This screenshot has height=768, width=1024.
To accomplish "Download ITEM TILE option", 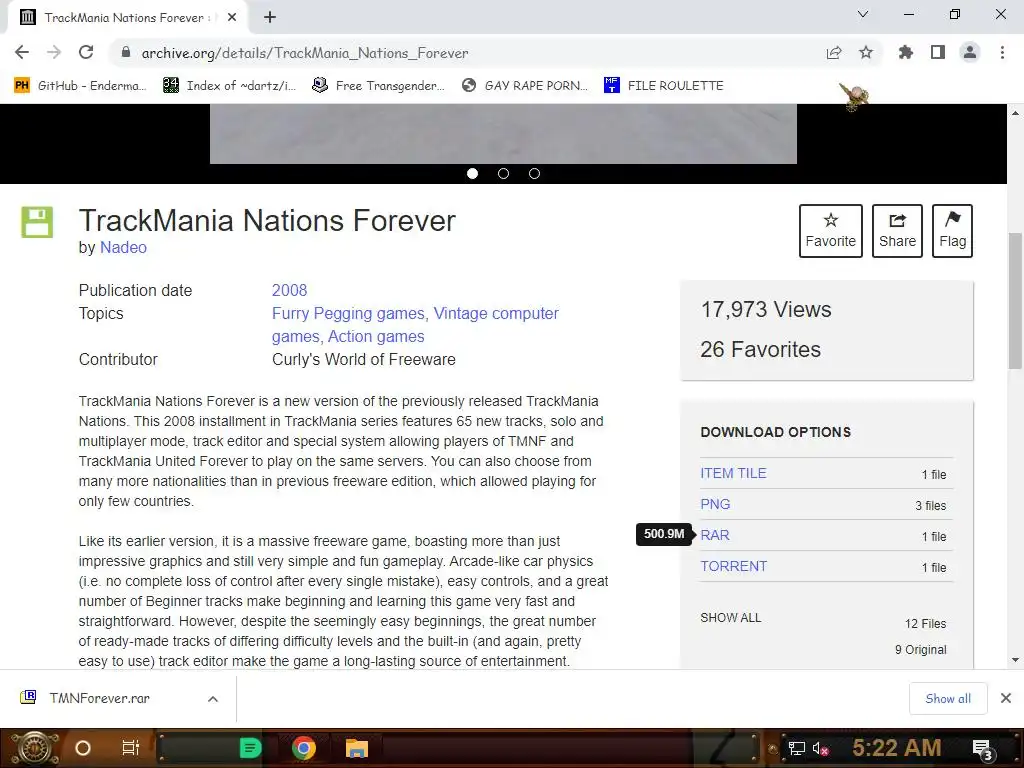I will 733,473.
